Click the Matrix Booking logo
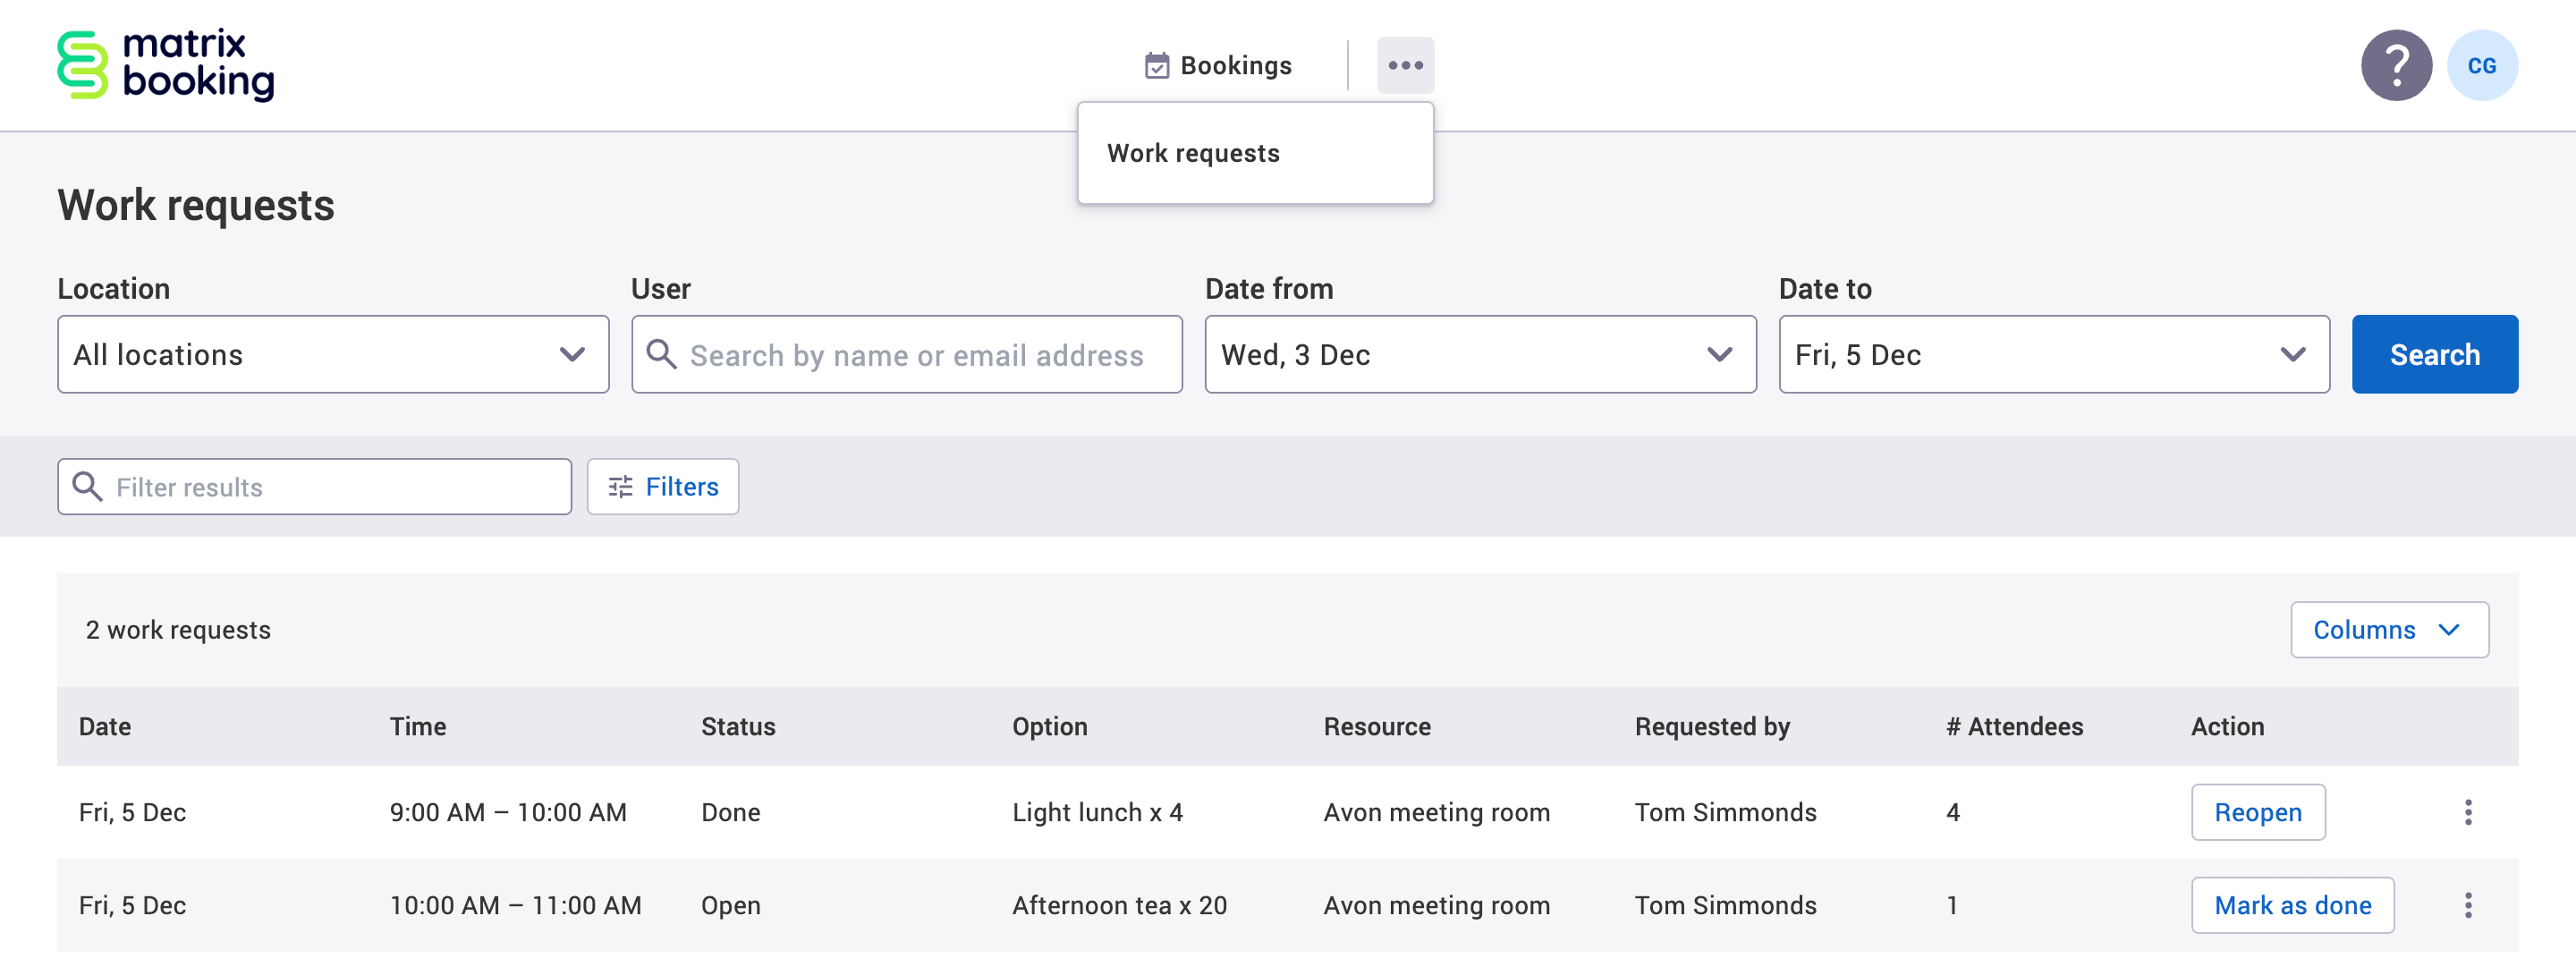Viewport: 2576px width, 967px height. (165, 64)
